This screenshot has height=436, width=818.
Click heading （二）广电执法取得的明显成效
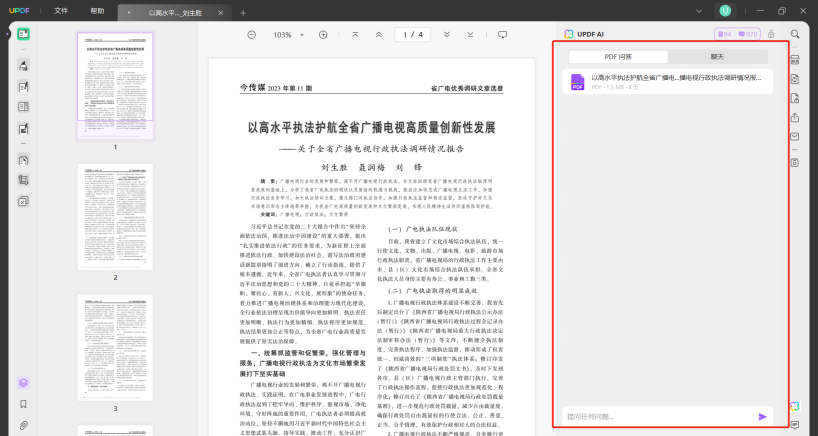click(x=432, y=290)
